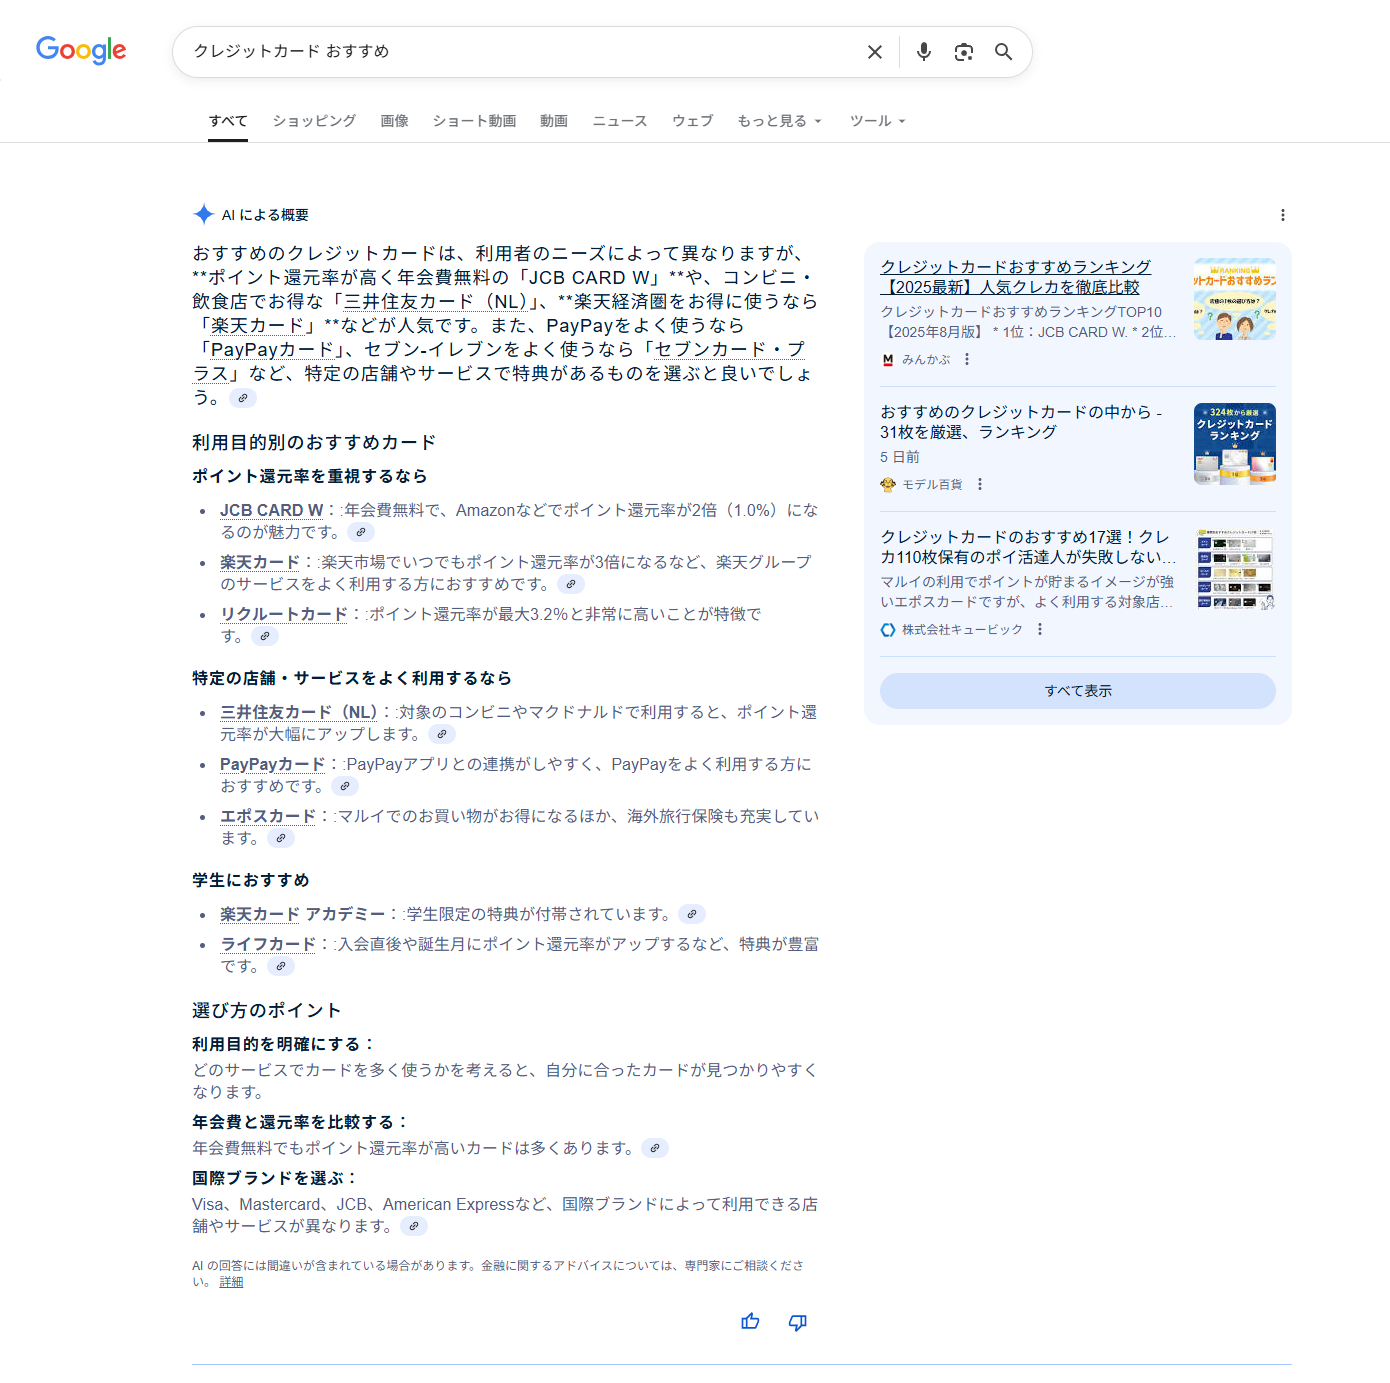
Task: Open three-dot menu beside みんかぶ source
Action: [x=967, y=359]
